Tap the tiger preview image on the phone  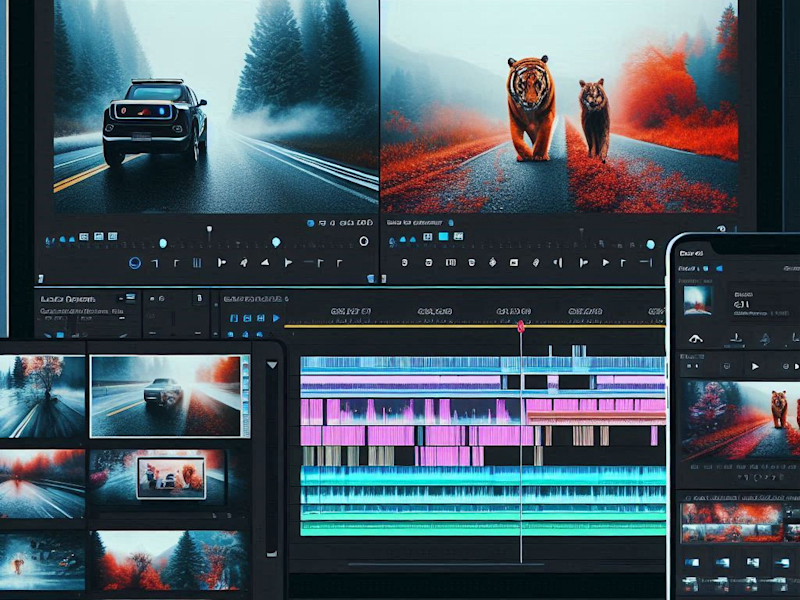coord(741,419)
